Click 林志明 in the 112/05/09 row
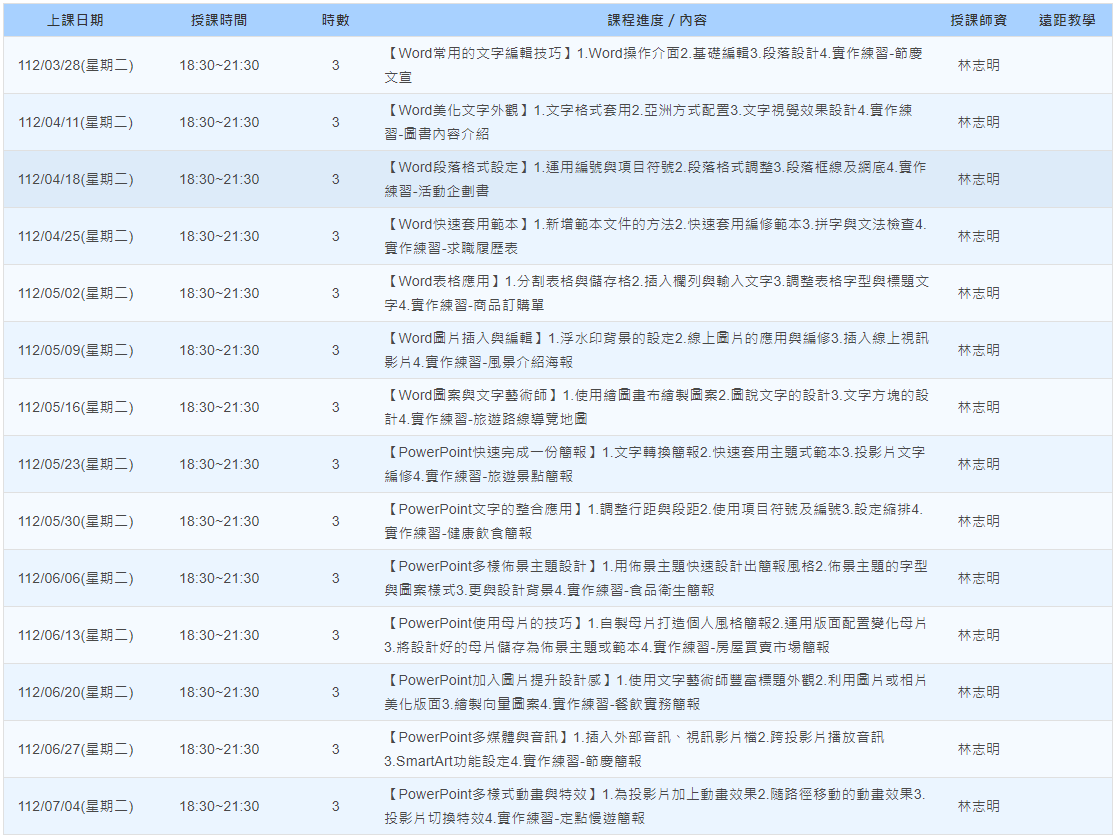The image size is (1115, 836). pos(978,350)
